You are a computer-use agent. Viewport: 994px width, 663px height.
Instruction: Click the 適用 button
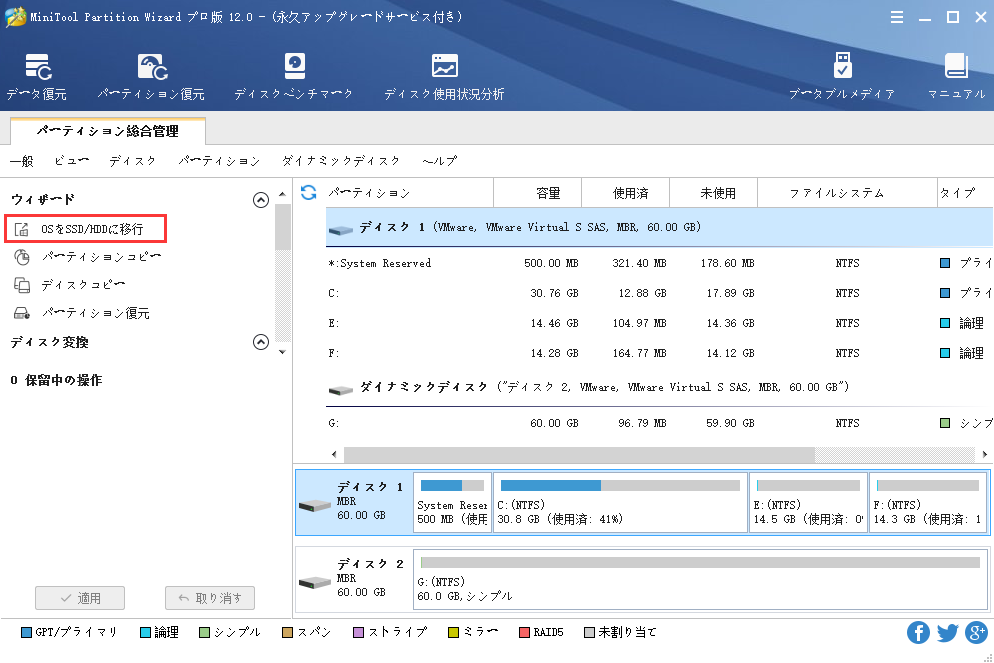(80, 598)
